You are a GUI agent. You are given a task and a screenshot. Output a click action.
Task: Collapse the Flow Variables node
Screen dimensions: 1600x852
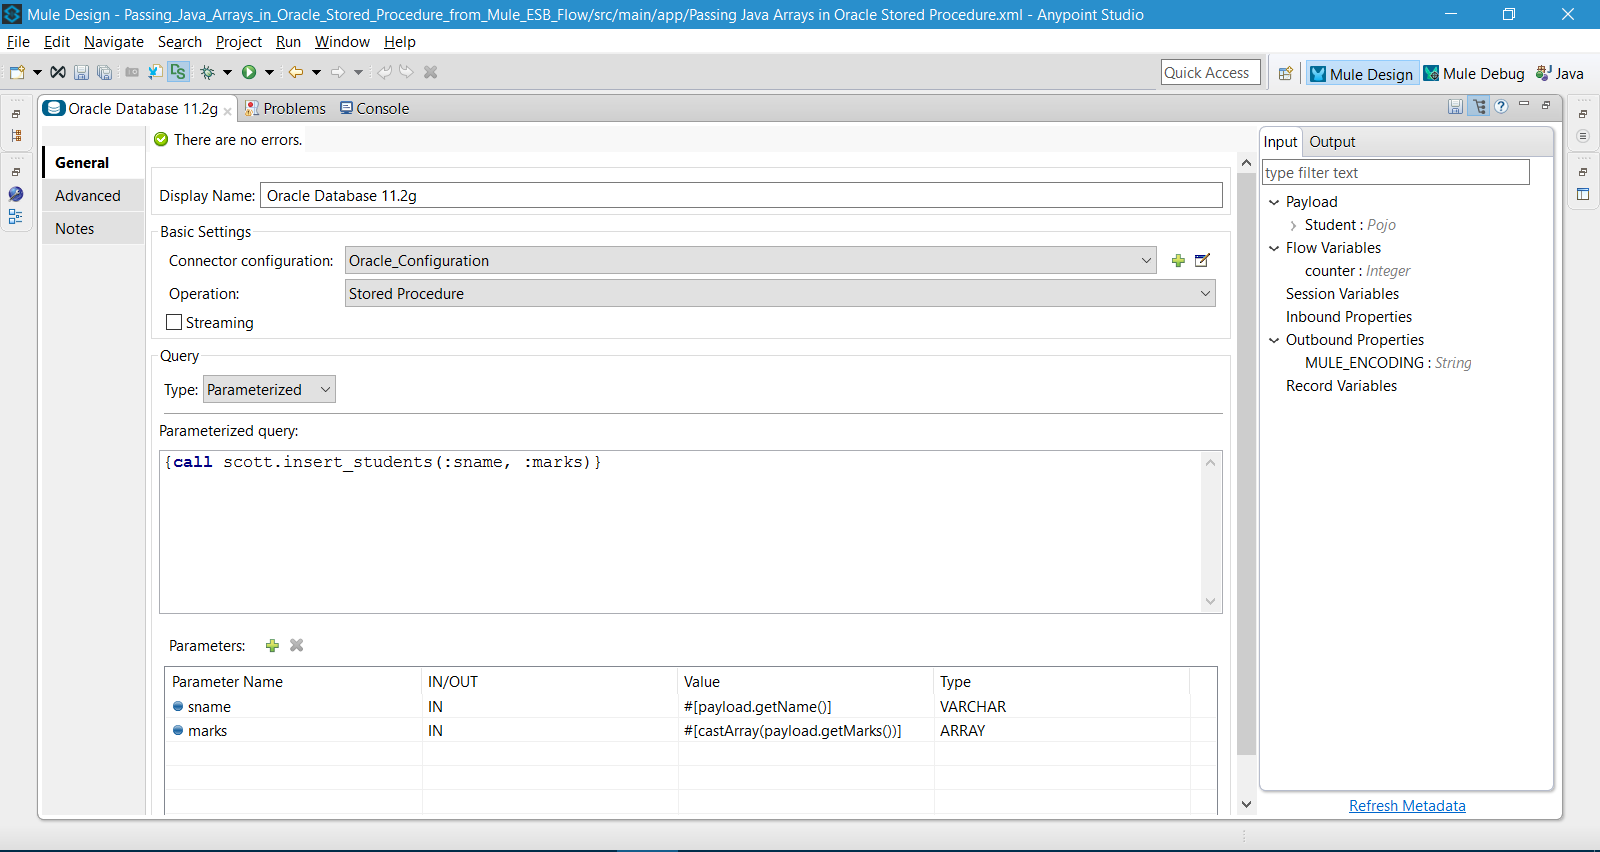tap(1274, 248)
